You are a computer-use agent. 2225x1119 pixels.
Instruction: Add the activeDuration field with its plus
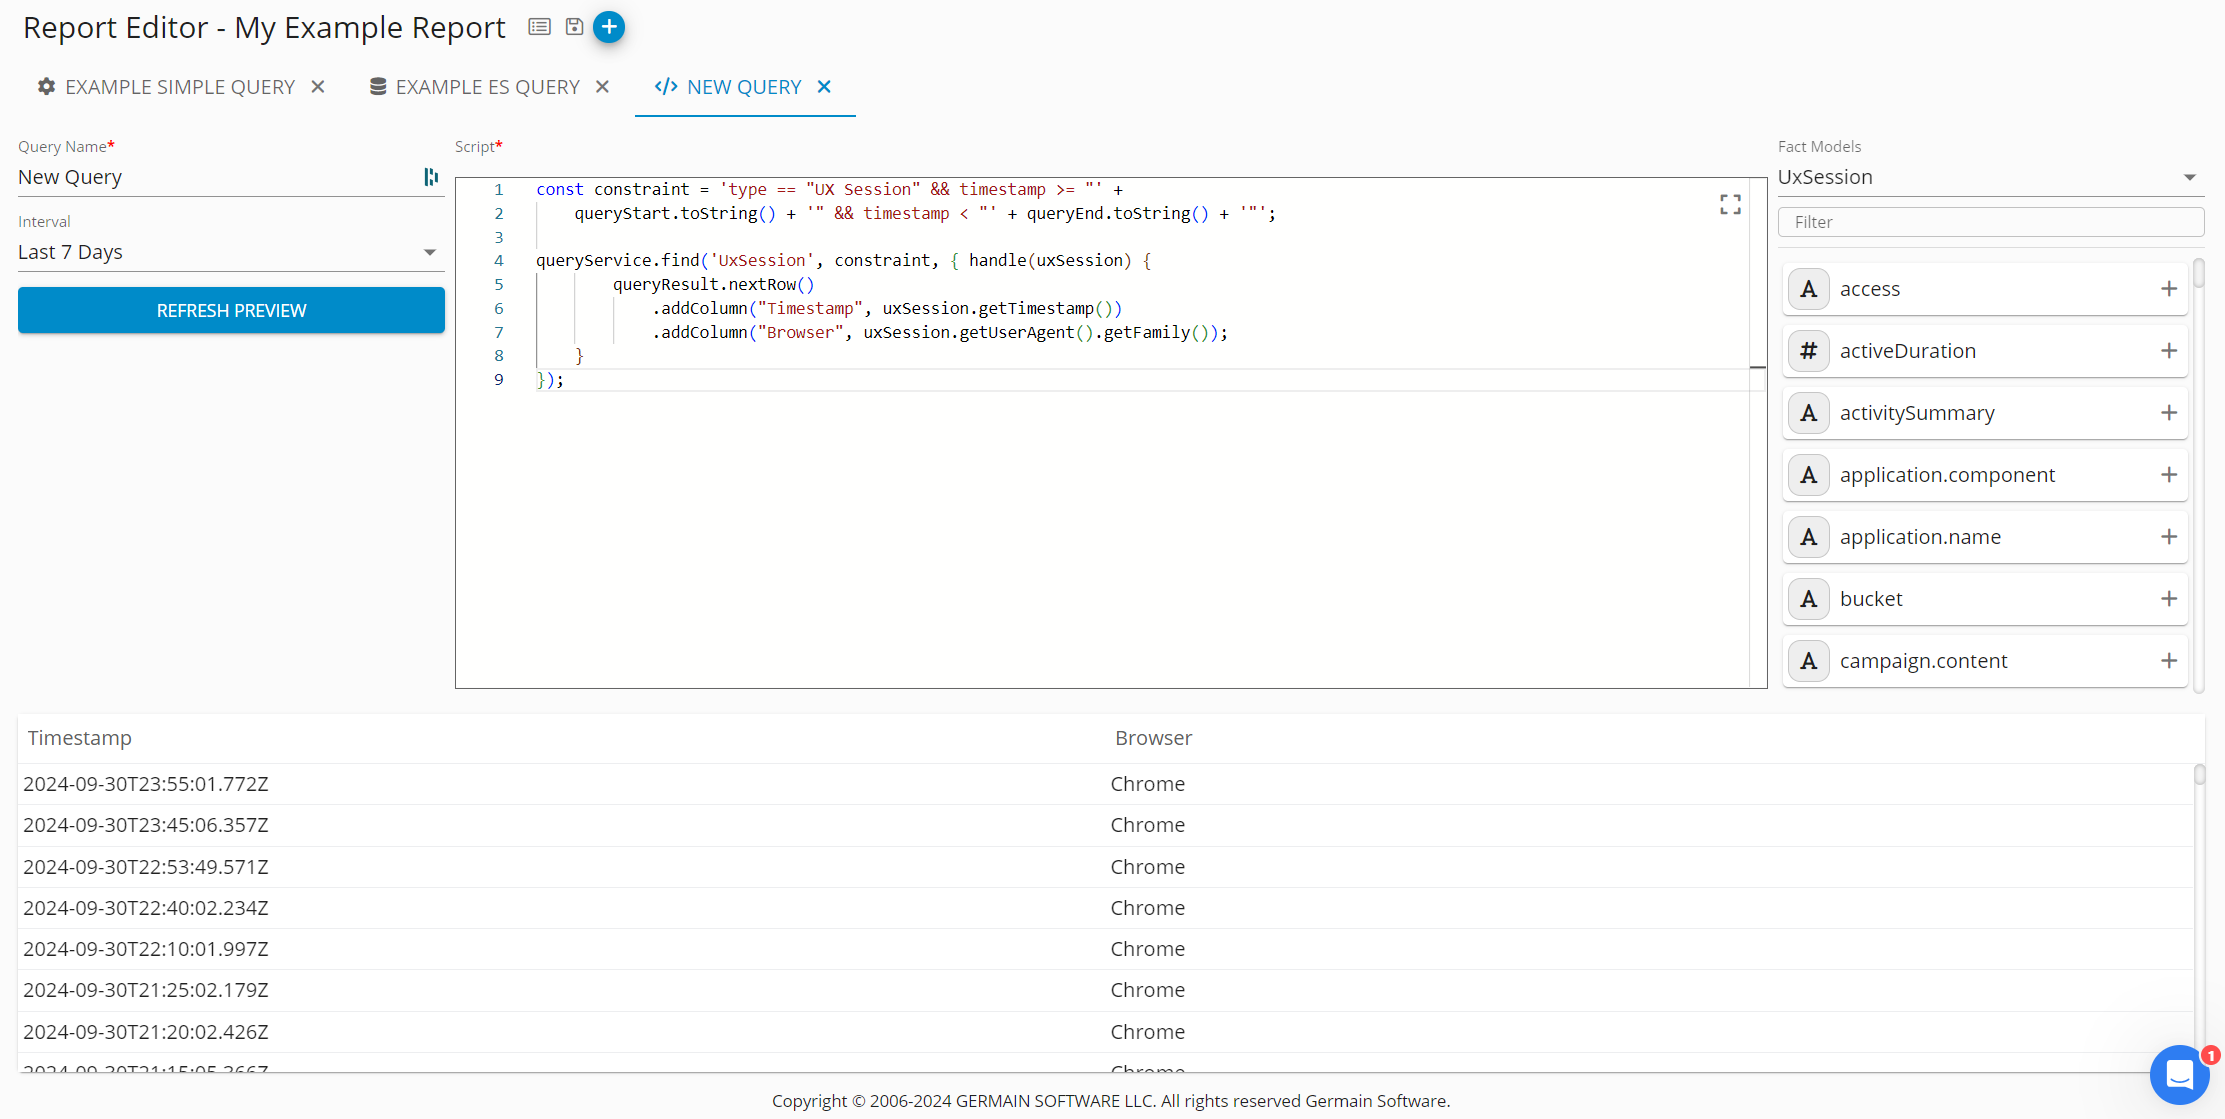point(2168,351)
